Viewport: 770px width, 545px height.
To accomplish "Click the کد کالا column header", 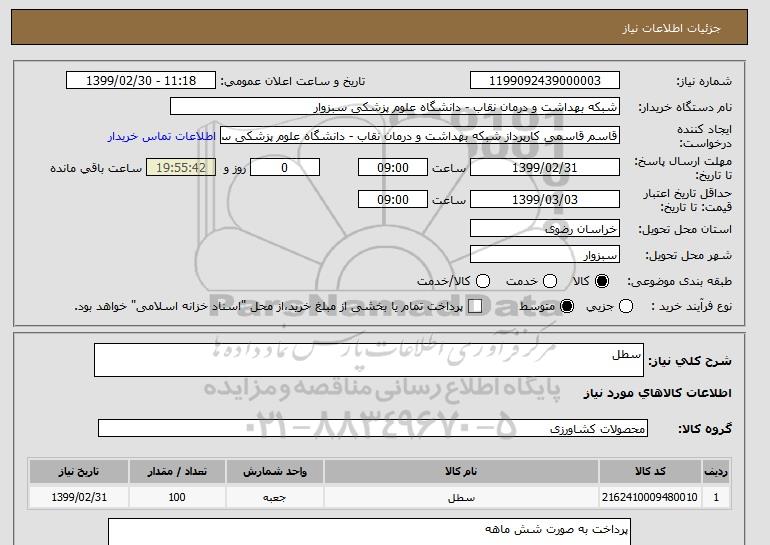I will click(x=650, y=471).
